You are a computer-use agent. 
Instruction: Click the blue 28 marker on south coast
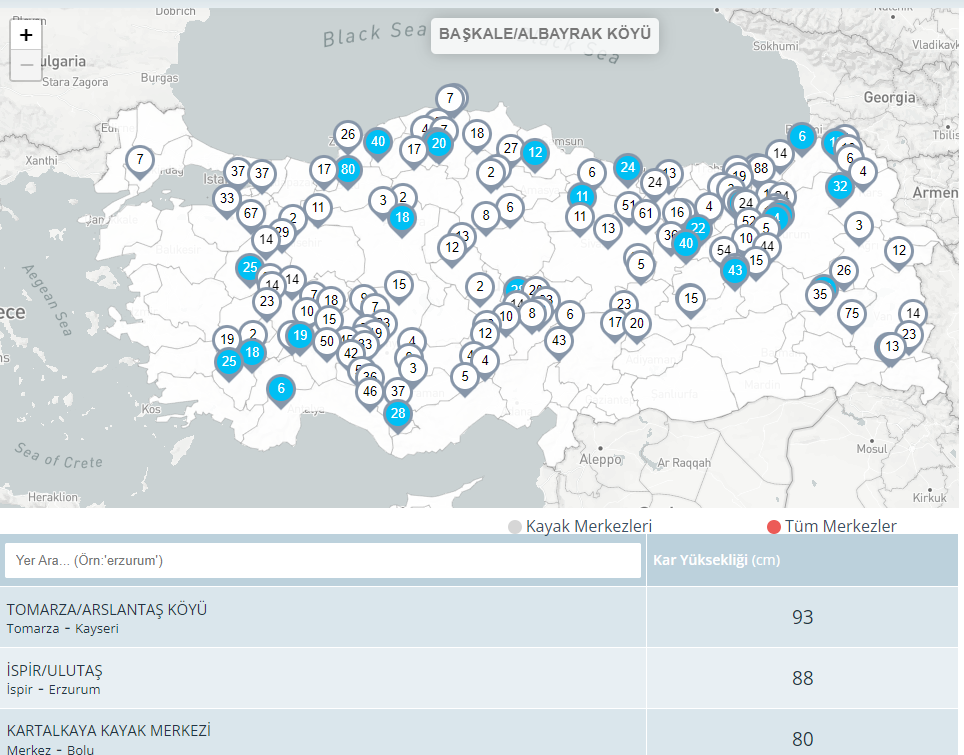click(398, 414)
